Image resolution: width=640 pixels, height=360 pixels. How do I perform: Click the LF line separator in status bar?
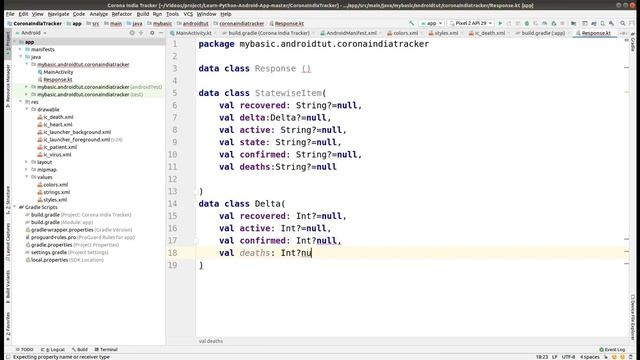(x=555, y=357)
